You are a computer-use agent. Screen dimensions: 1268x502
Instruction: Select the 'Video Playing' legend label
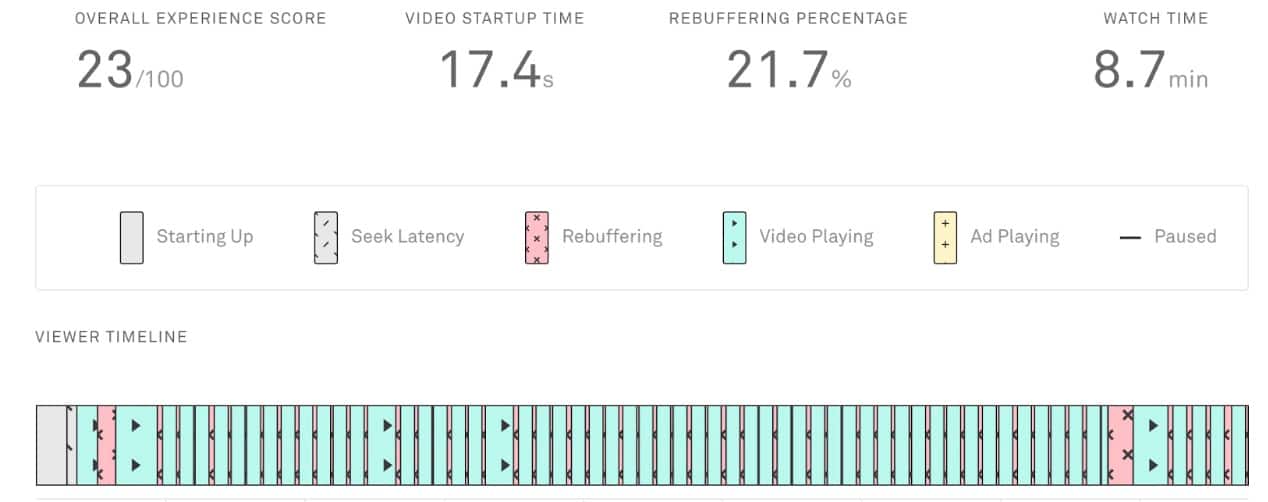[816, 237]
